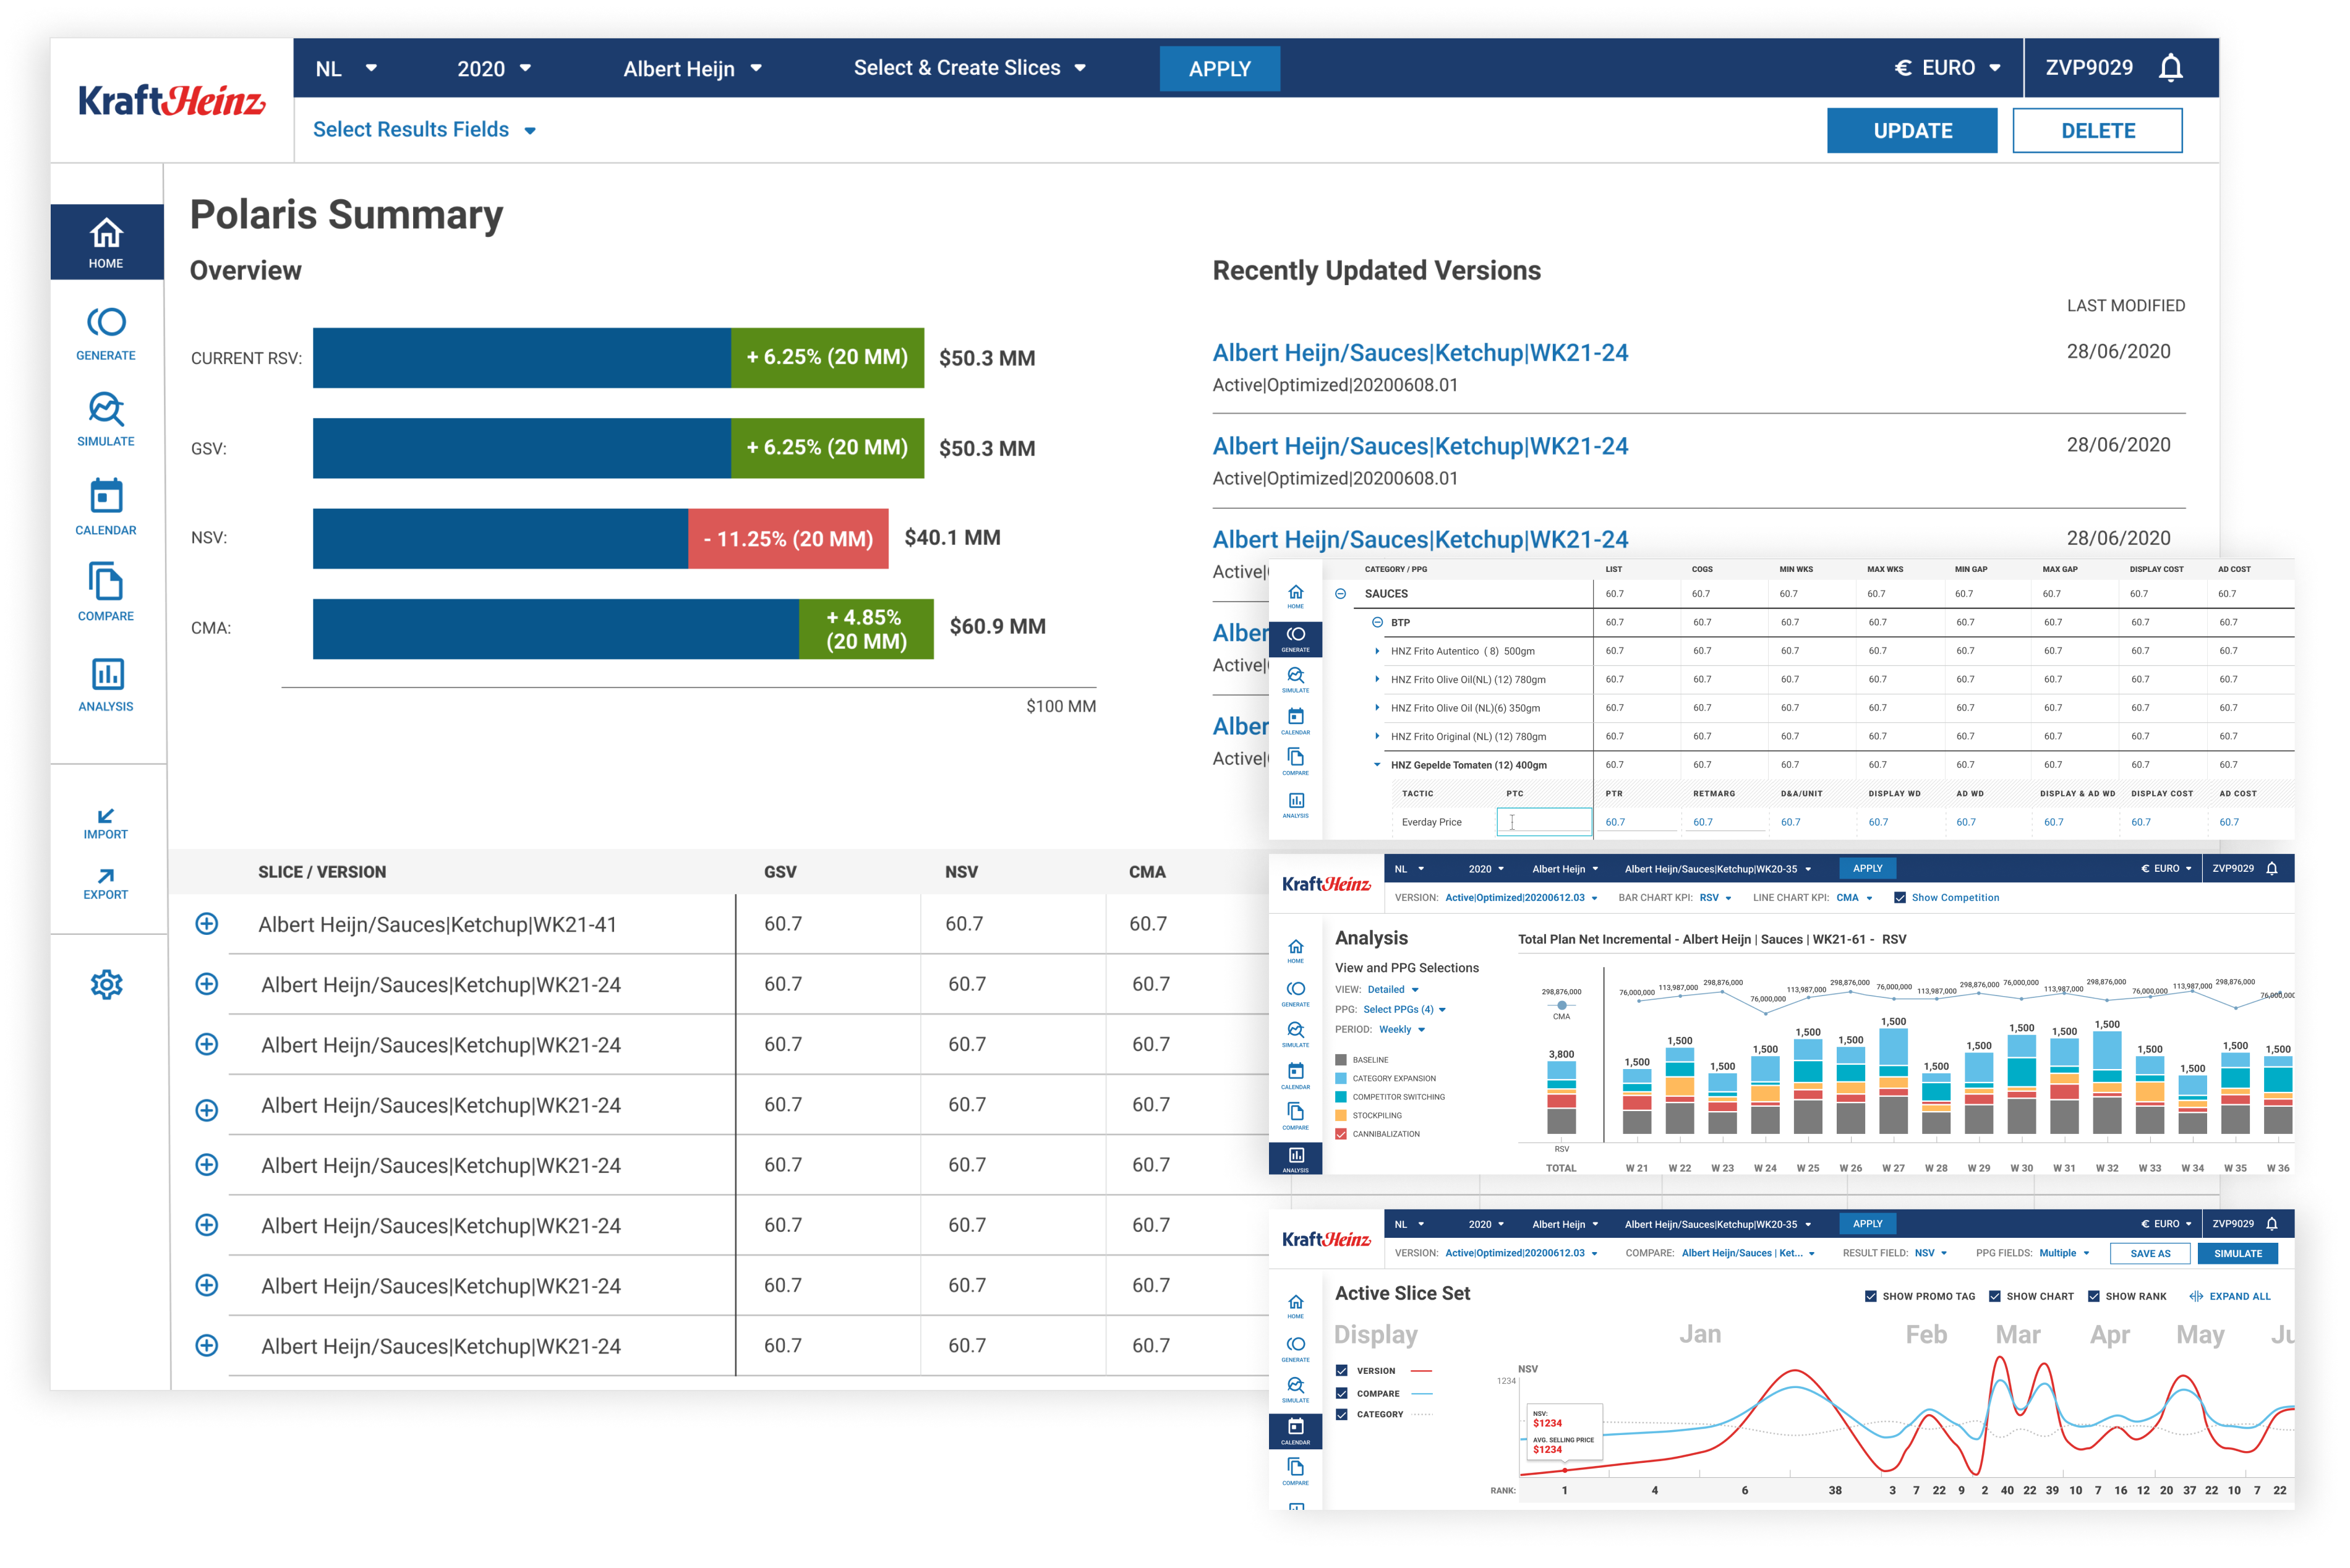The width and height of the screenshot is (2350, 1568).
Task: Toggle the Show Competition checkbox
Action: pos(1900,898)
